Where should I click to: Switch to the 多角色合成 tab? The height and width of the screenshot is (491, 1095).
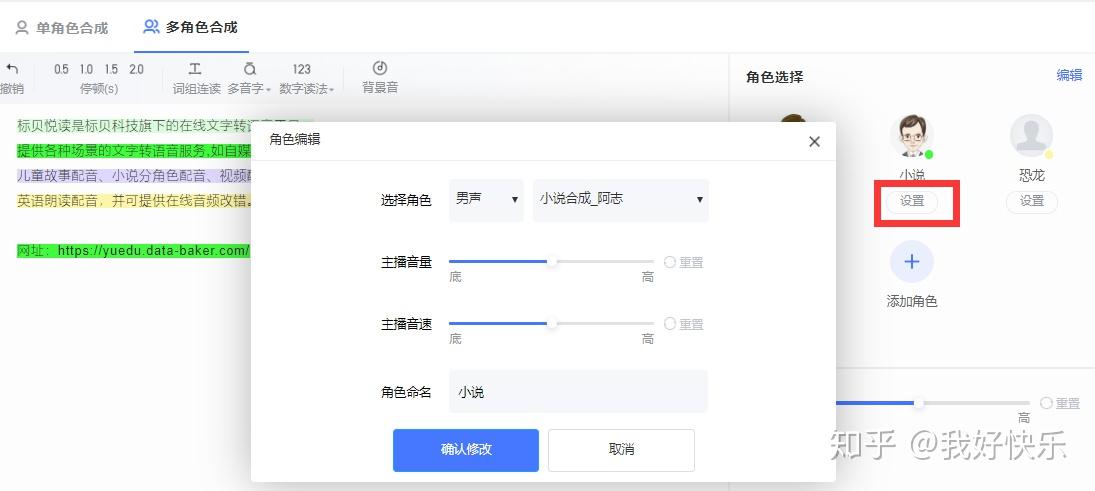pyautogui.click(x=190, y=27)
